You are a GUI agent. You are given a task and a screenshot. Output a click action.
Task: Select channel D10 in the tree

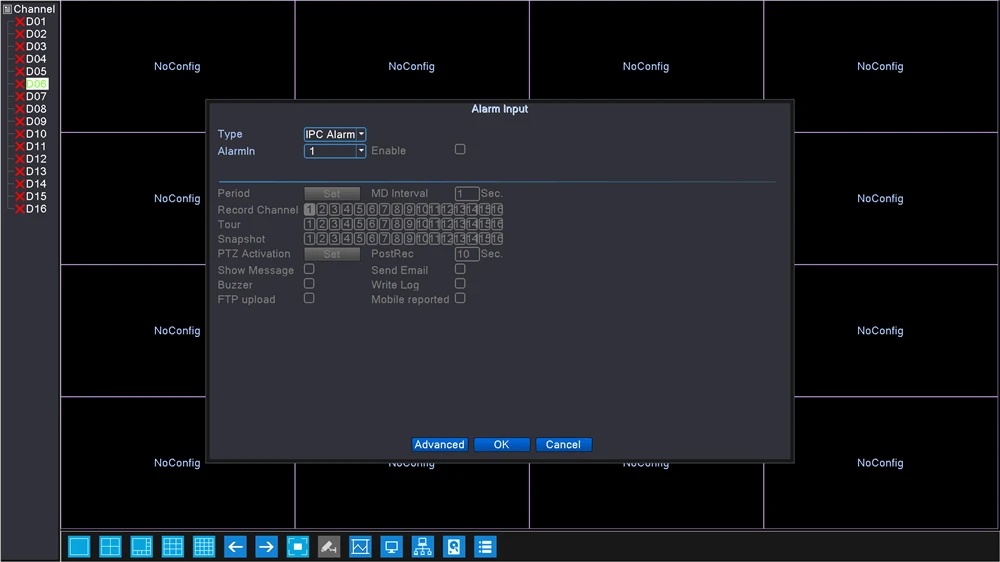tap(36, 134)
